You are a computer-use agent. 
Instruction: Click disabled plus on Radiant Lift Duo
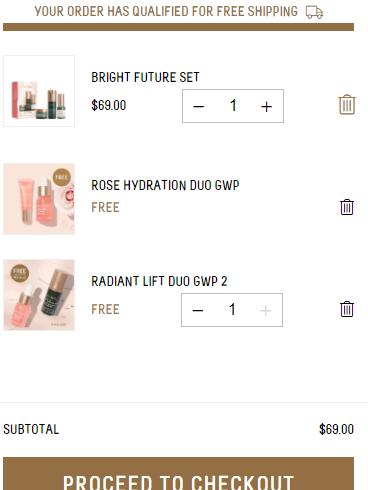coord(265,310)
